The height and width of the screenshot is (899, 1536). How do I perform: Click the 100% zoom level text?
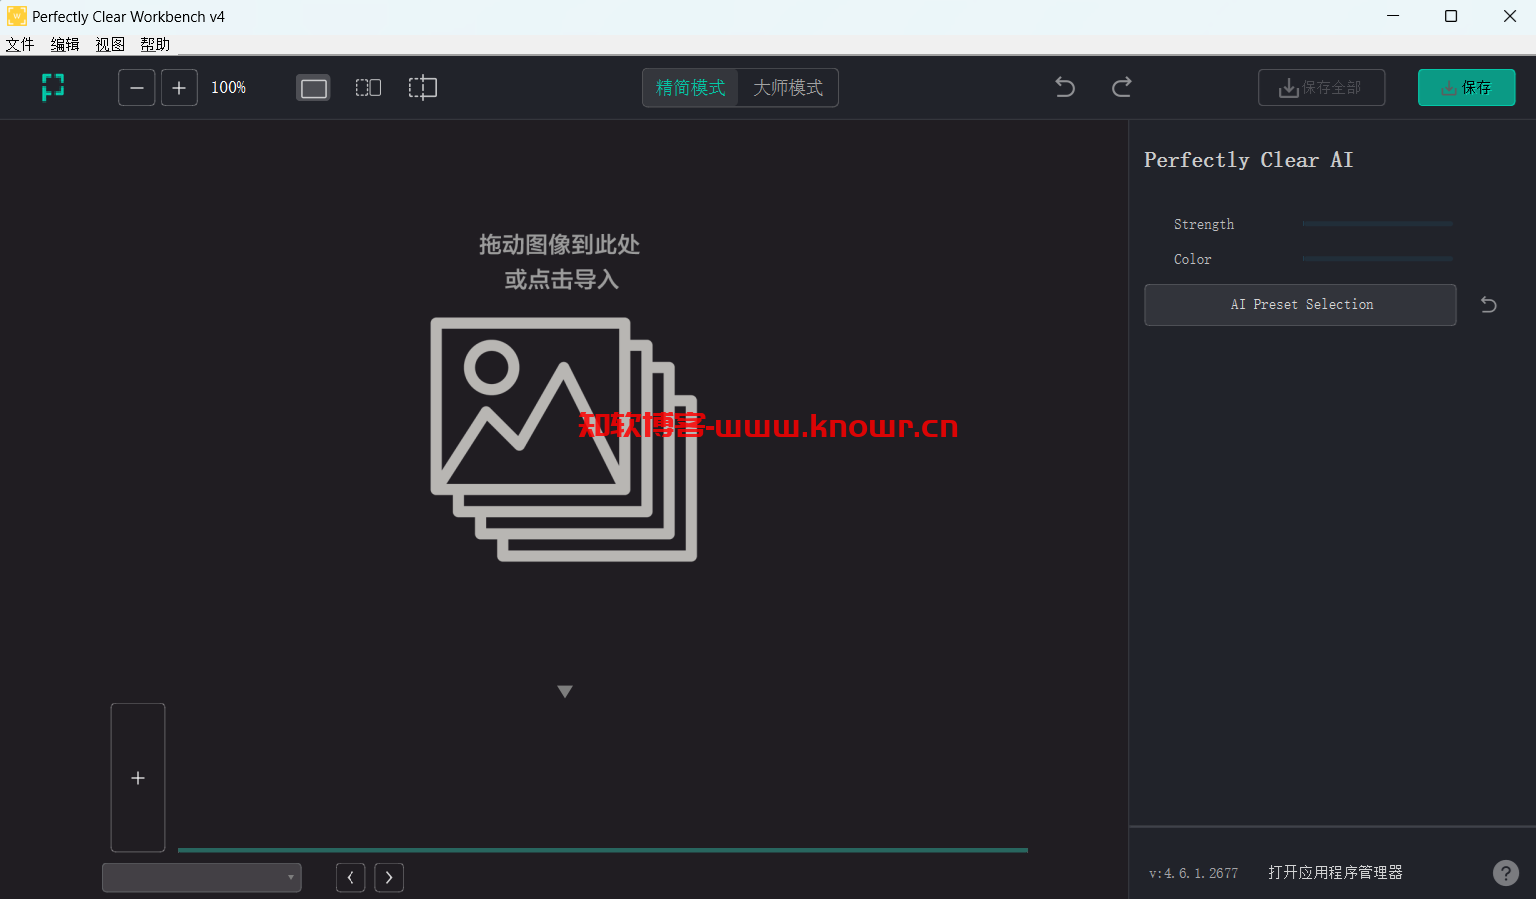click(x=228, y=88)
